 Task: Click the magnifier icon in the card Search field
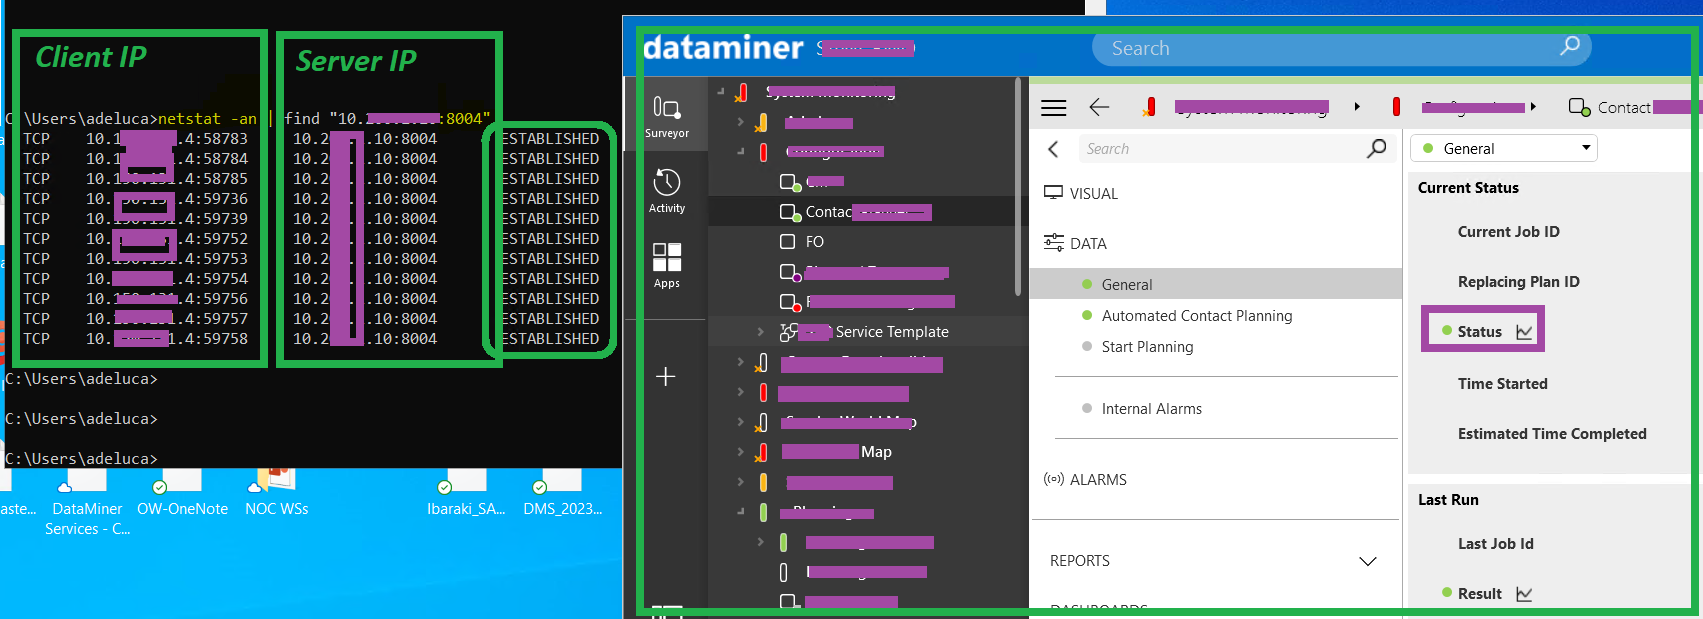(1377, 148)
